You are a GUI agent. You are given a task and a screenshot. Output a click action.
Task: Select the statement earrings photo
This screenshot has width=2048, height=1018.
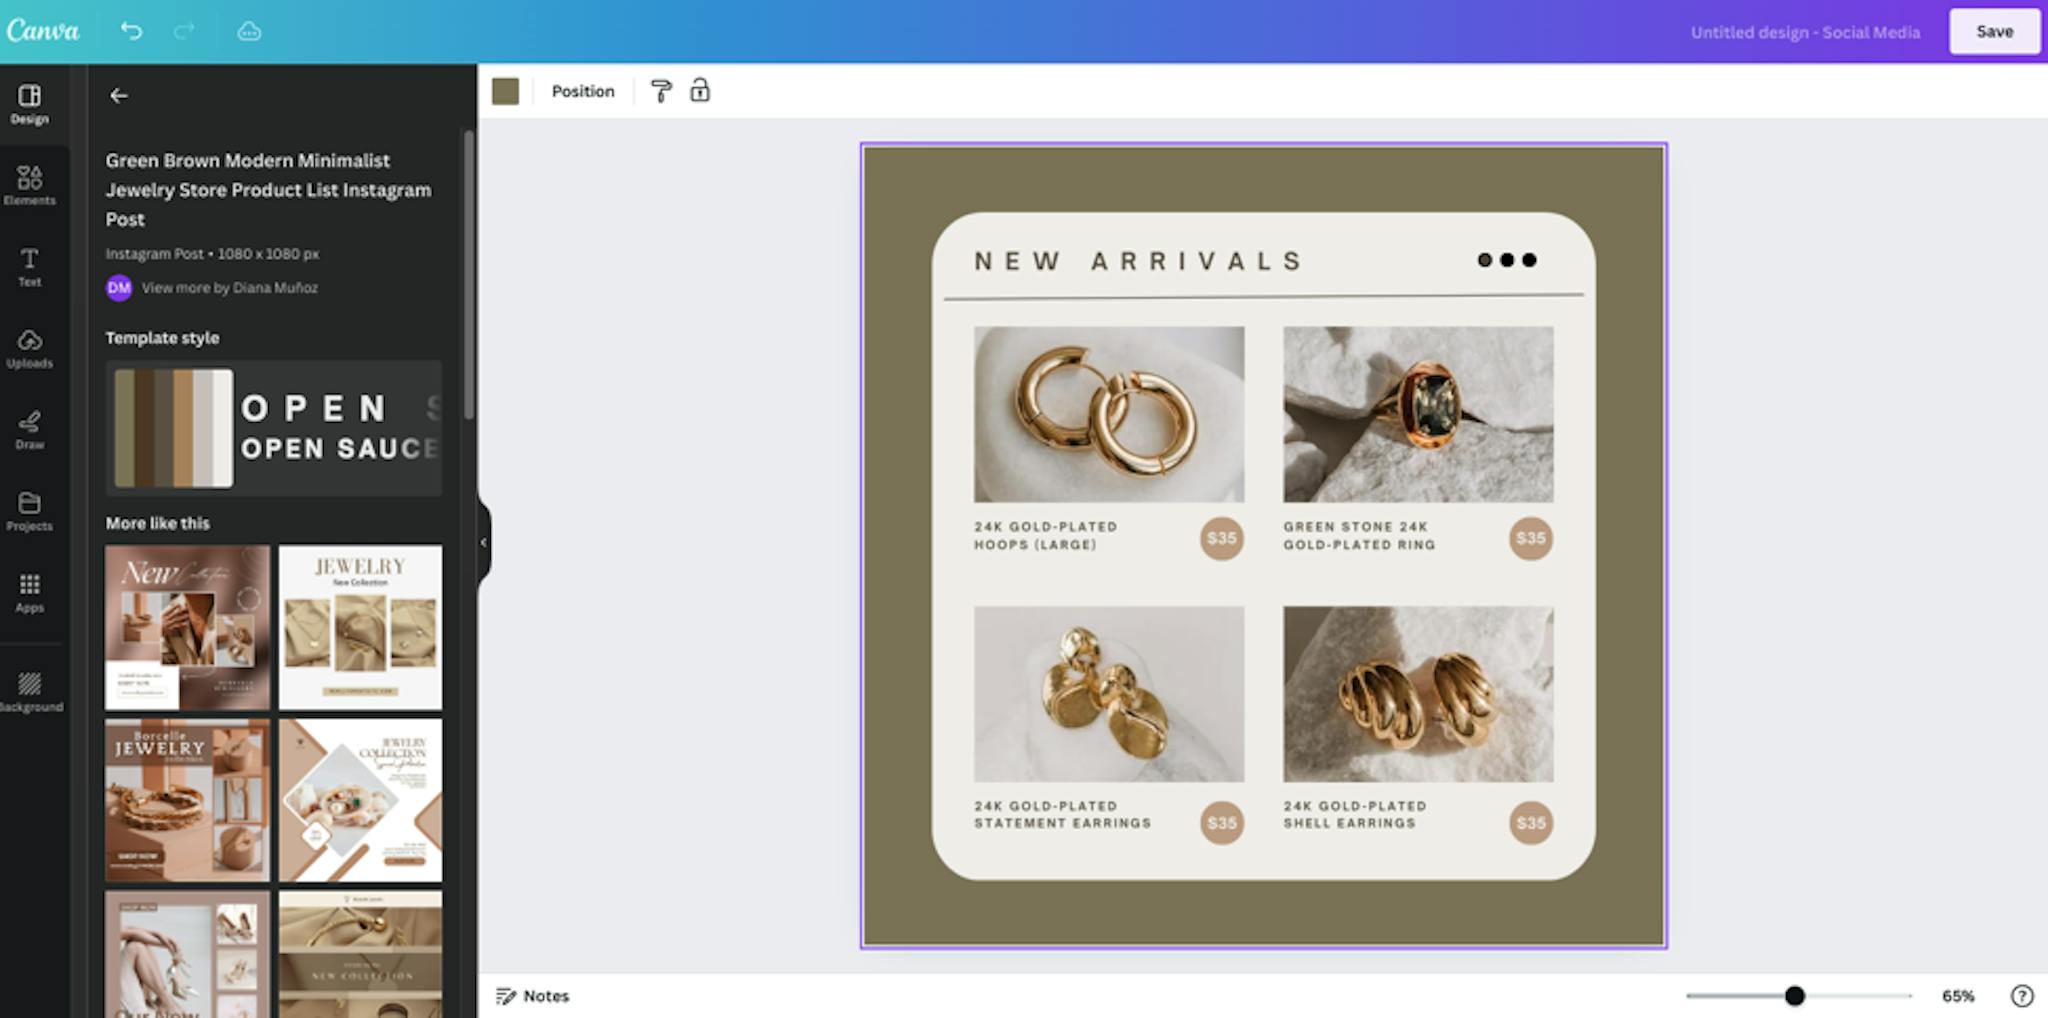[1109, 694]
